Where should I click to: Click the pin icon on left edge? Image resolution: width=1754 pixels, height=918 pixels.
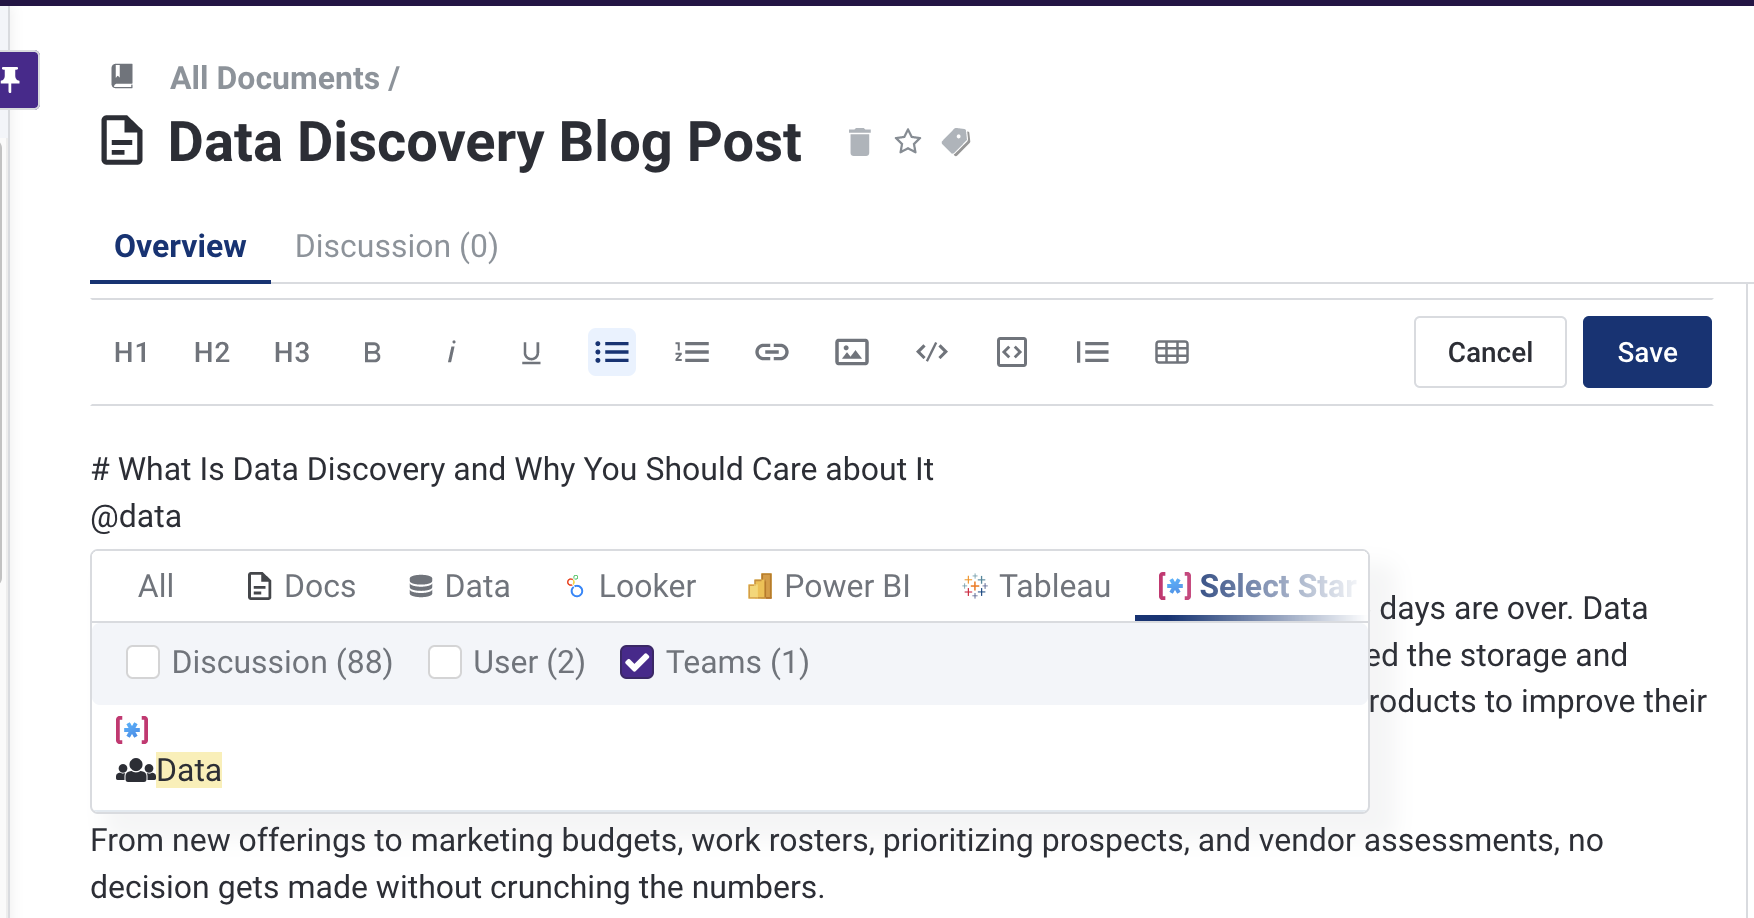12,79
